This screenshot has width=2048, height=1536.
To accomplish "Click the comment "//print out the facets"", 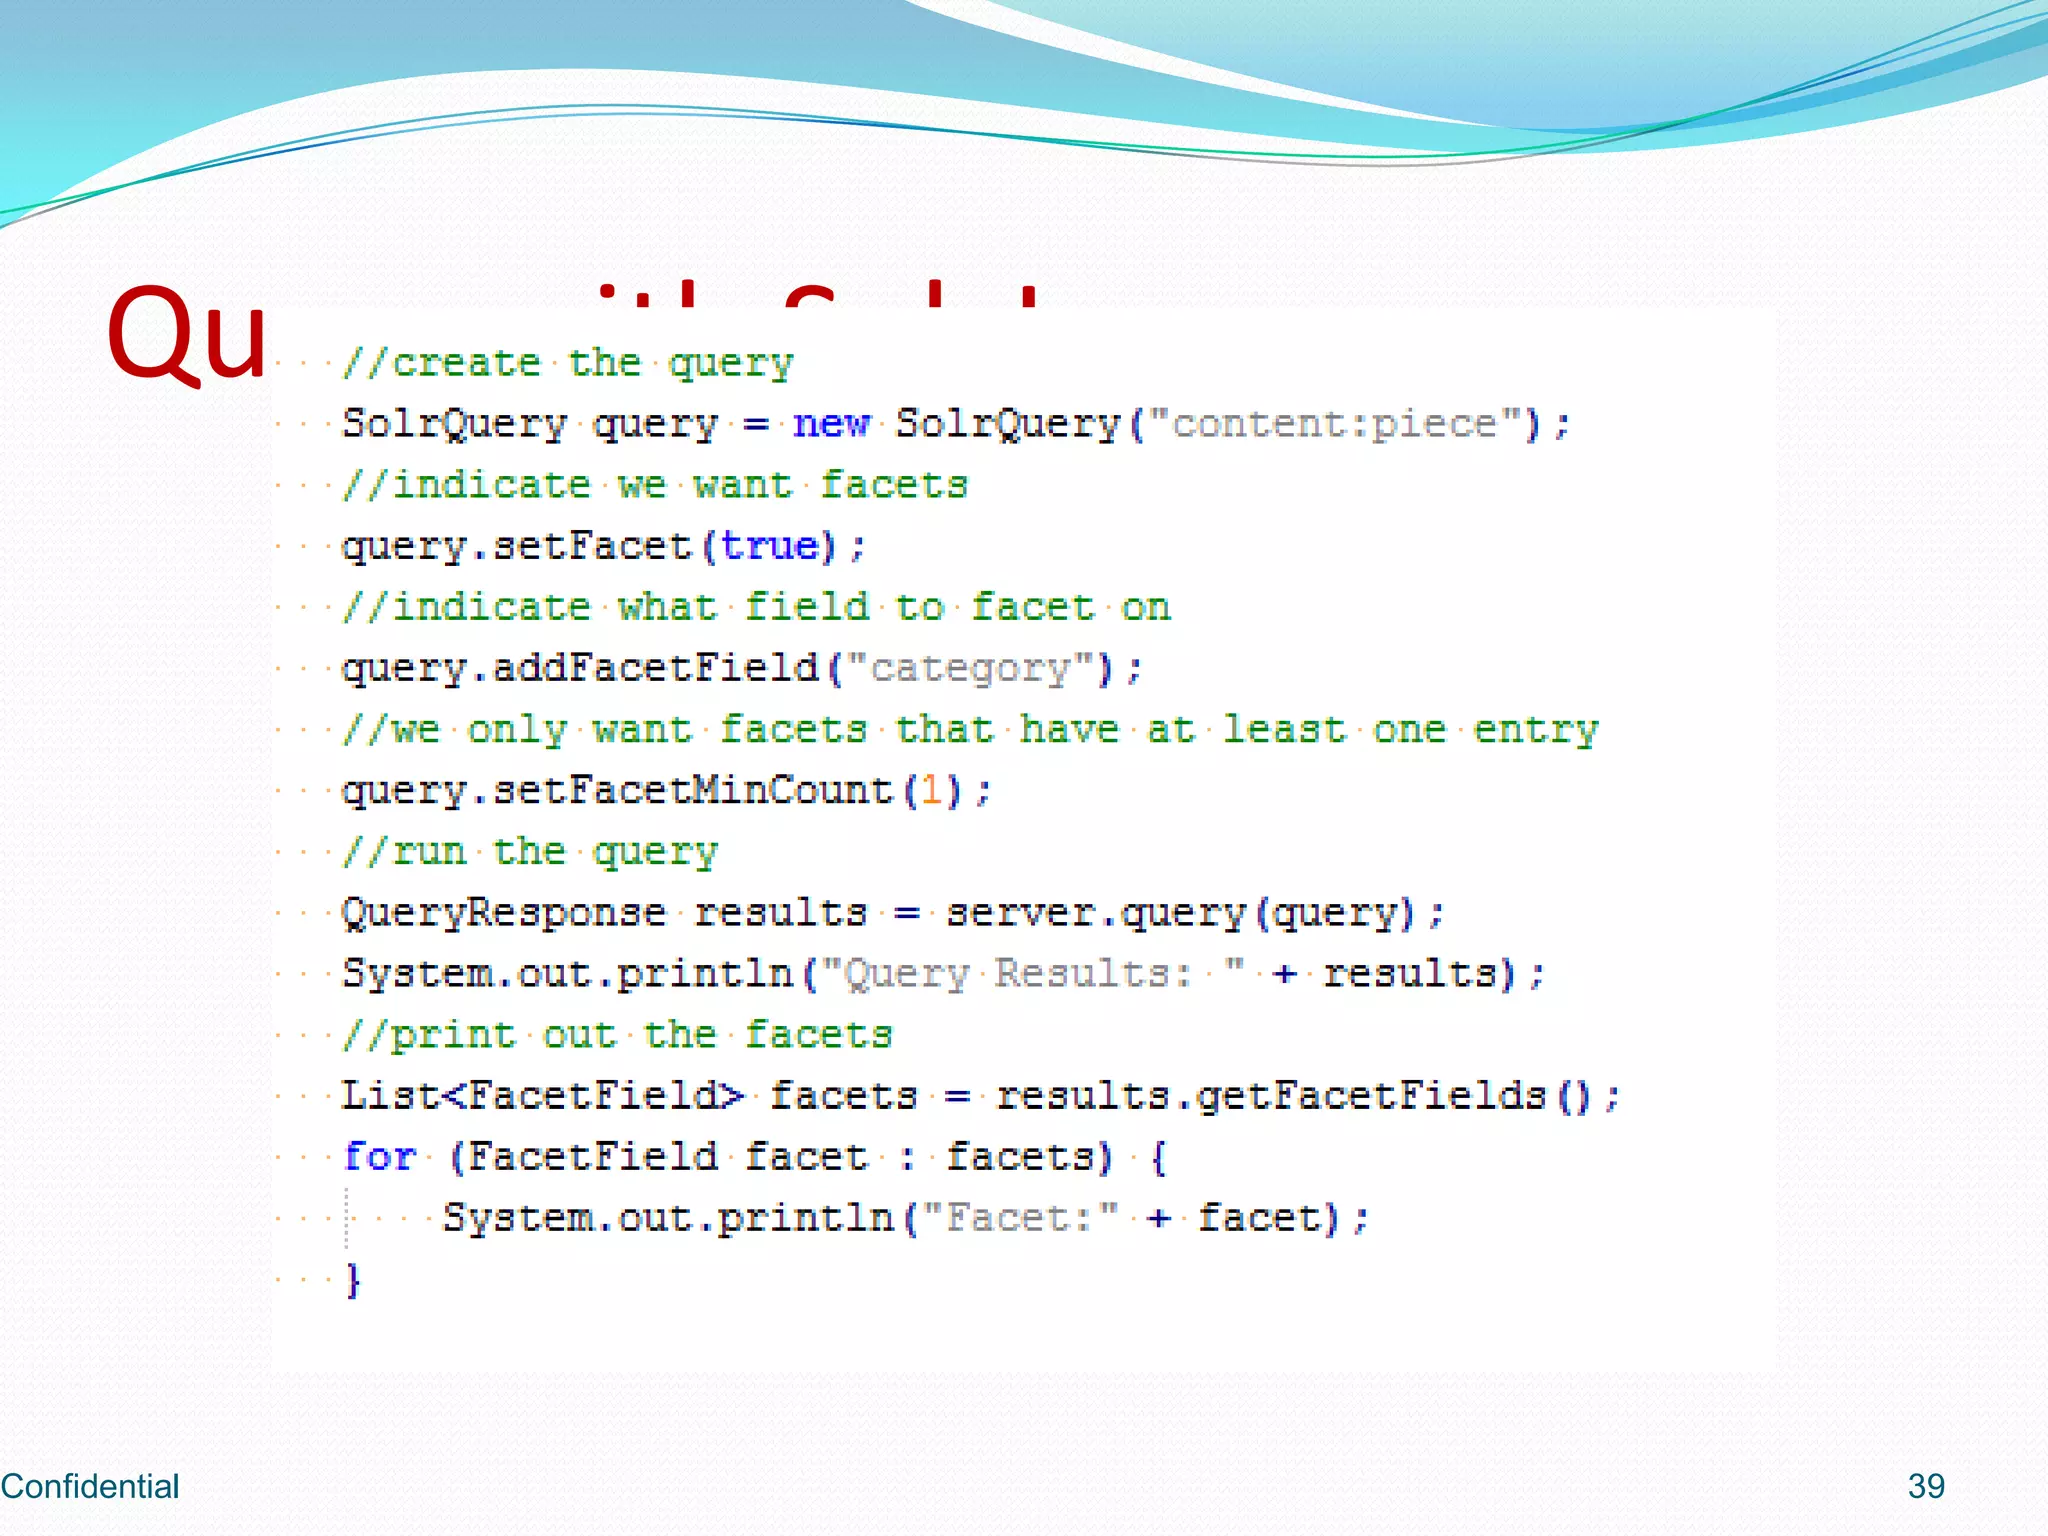I will (x=616, y=1035).
